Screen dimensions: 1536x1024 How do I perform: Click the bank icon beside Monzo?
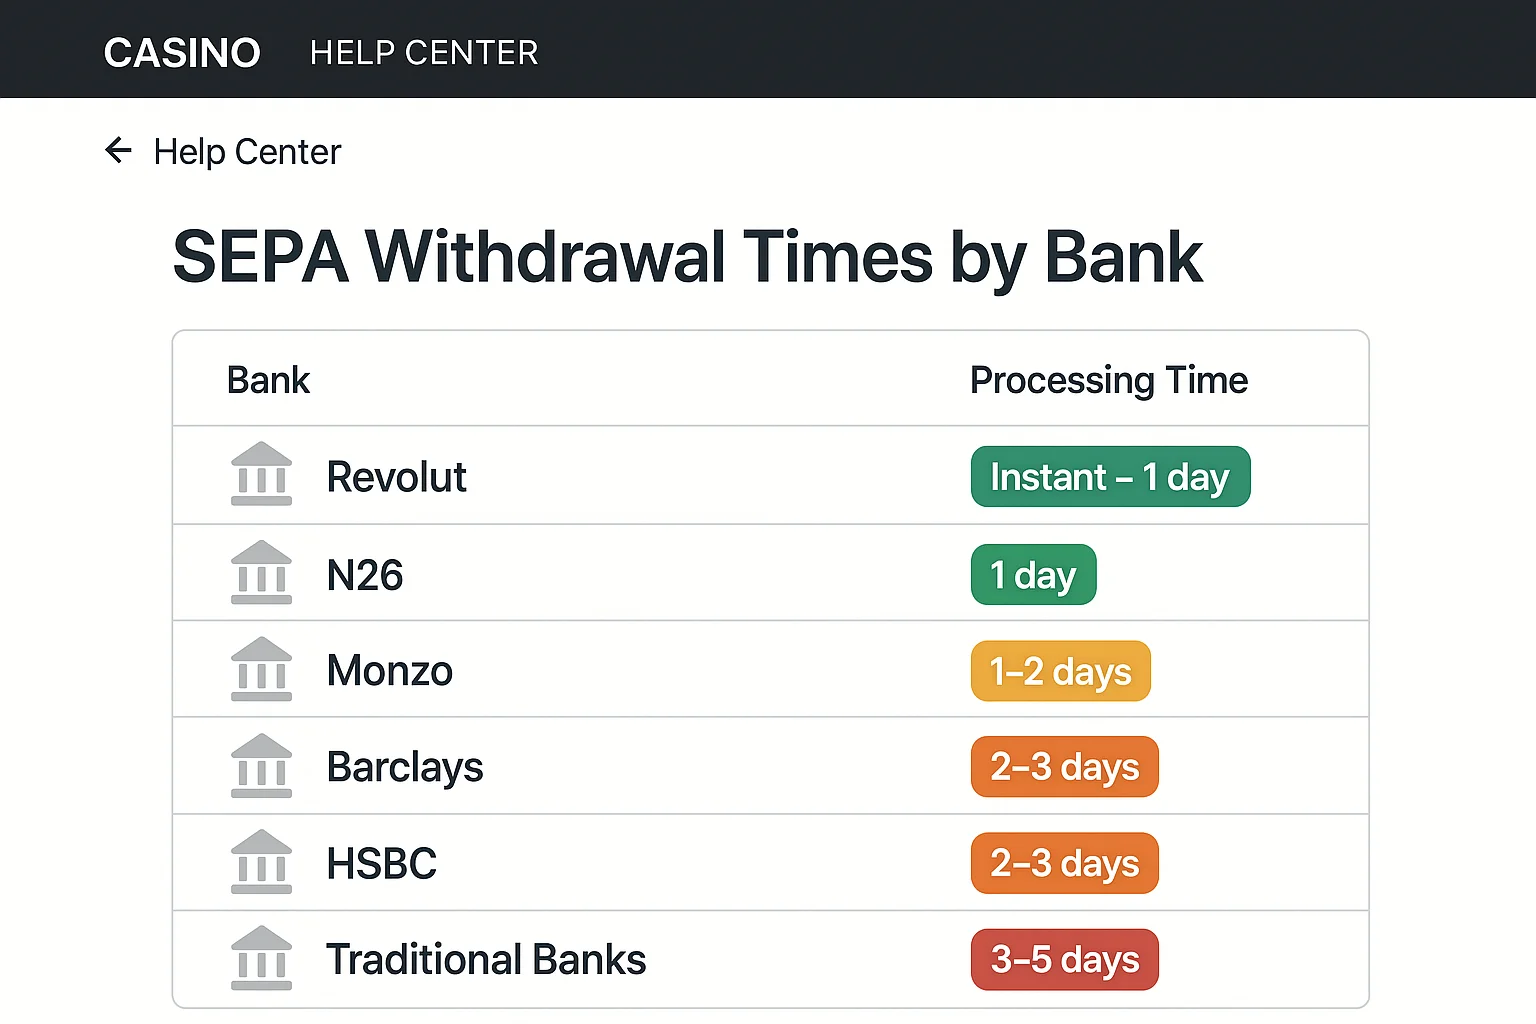click(261, 669)
